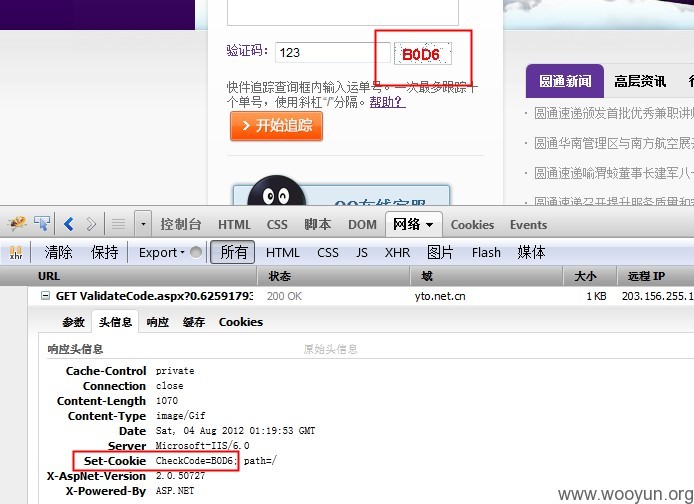This screenshot has height=504, width=694.
Task: Switch to the DOM panel
Action: (362, 225)
